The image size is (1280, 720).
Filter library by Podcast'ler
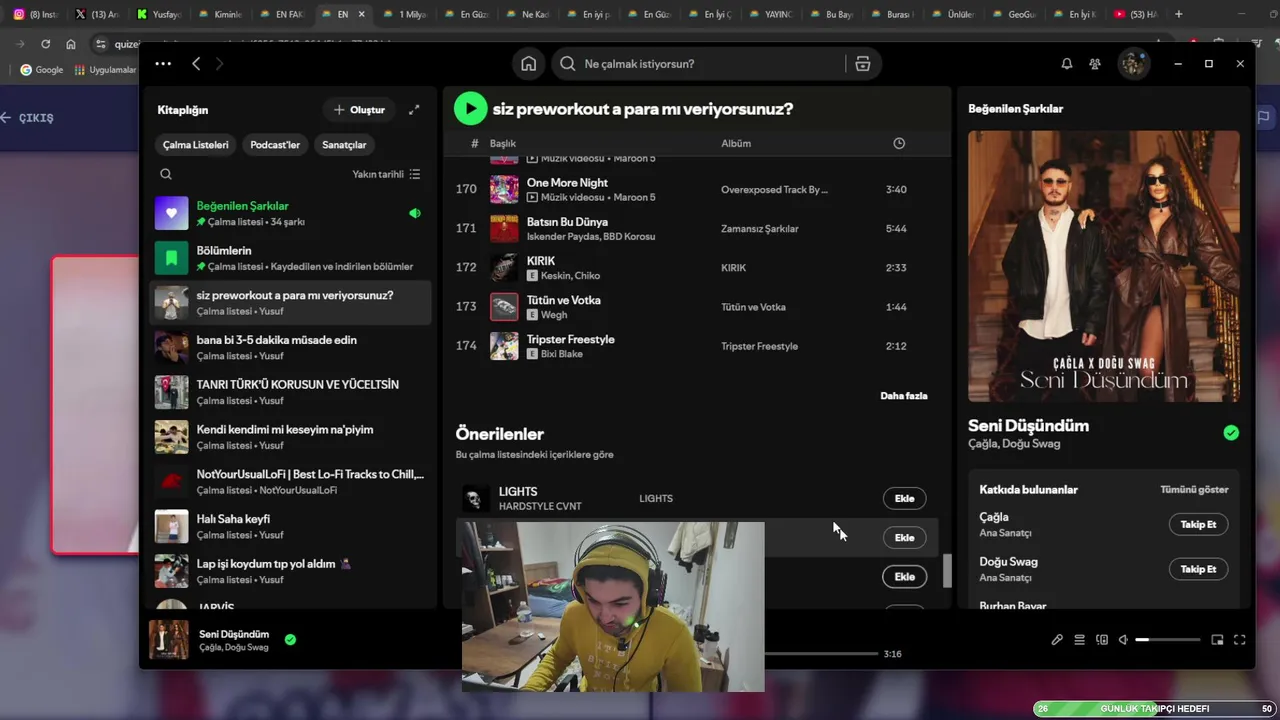pos(275,145)
